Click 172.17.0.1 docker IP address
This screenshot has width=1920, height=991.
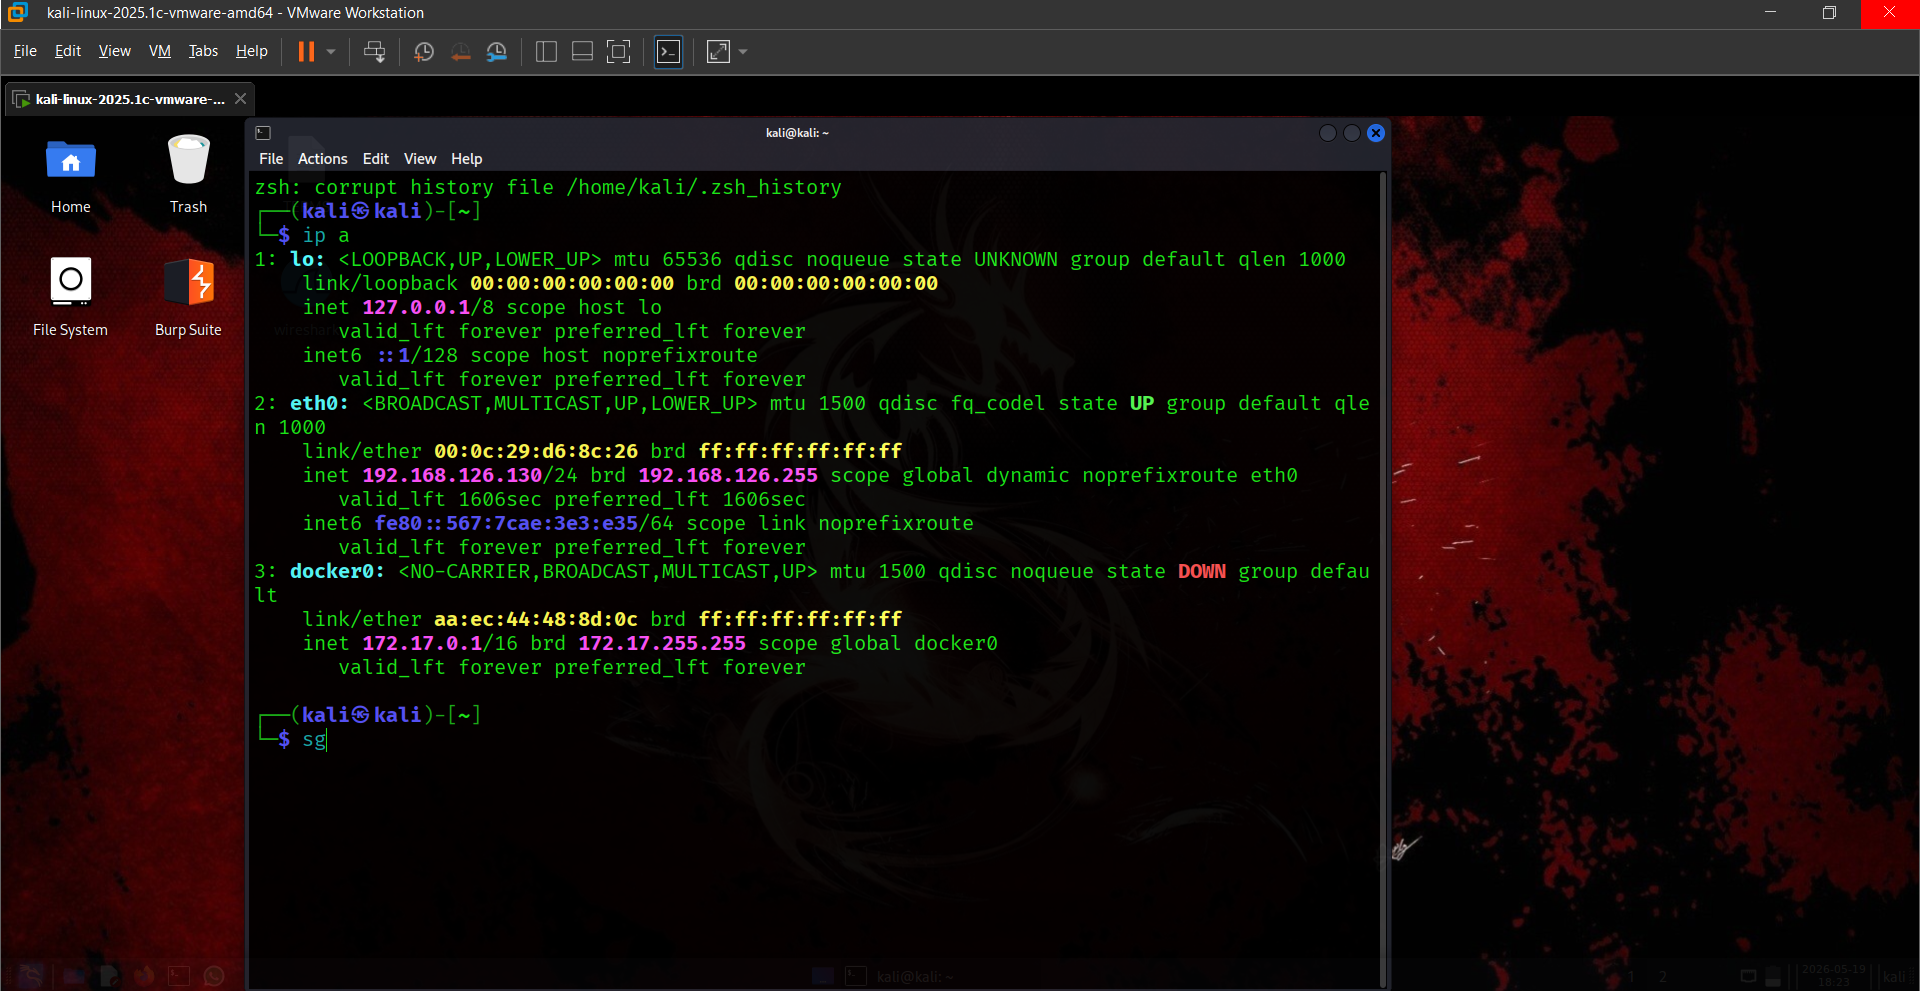[x=422, y=643]
